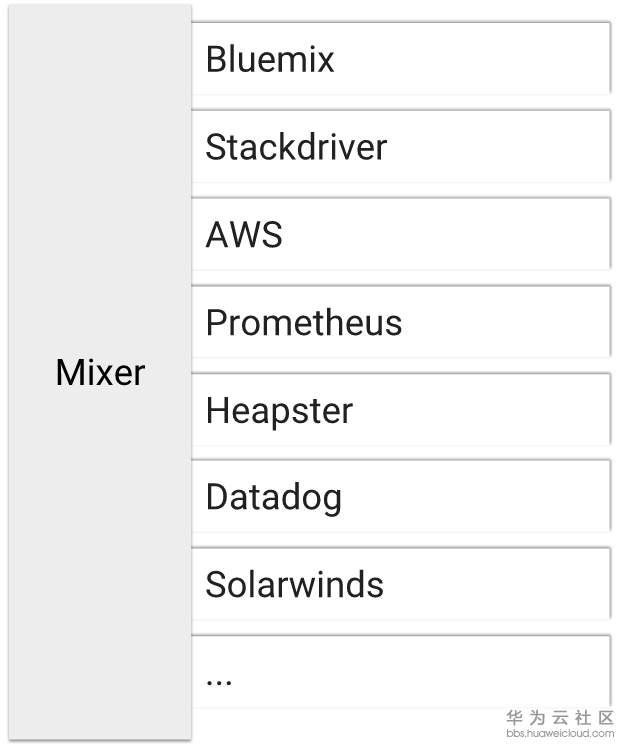628x748 pixels.
Task: Click the word Bluemix
Action: [x=270, y=59]
